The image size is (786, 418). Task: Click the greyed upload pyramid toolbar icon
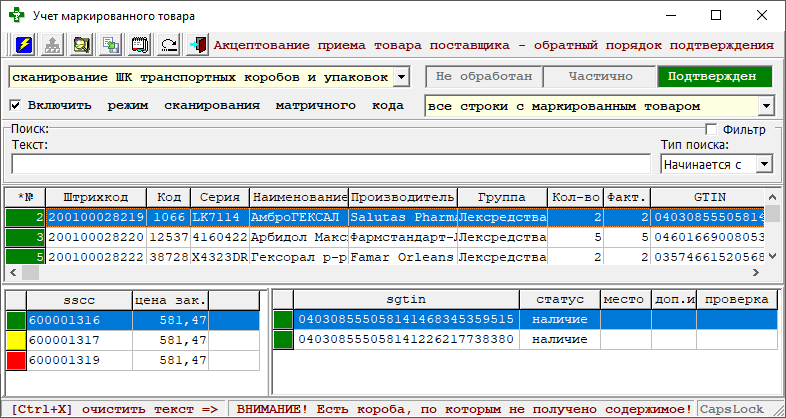tap(53, 45)
